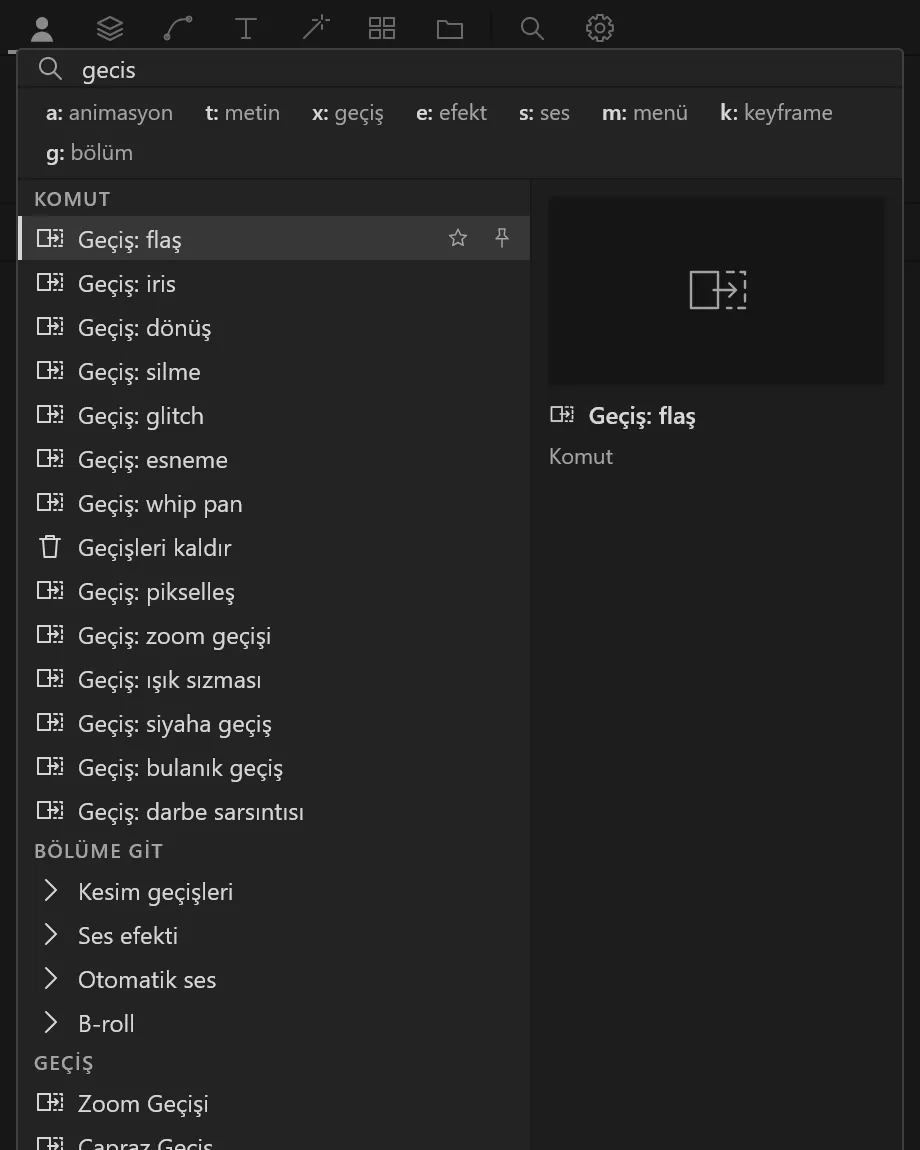Run the Geçiş: dönüş command
Viewport: 920px width, 1150px height.
(274, 327)
